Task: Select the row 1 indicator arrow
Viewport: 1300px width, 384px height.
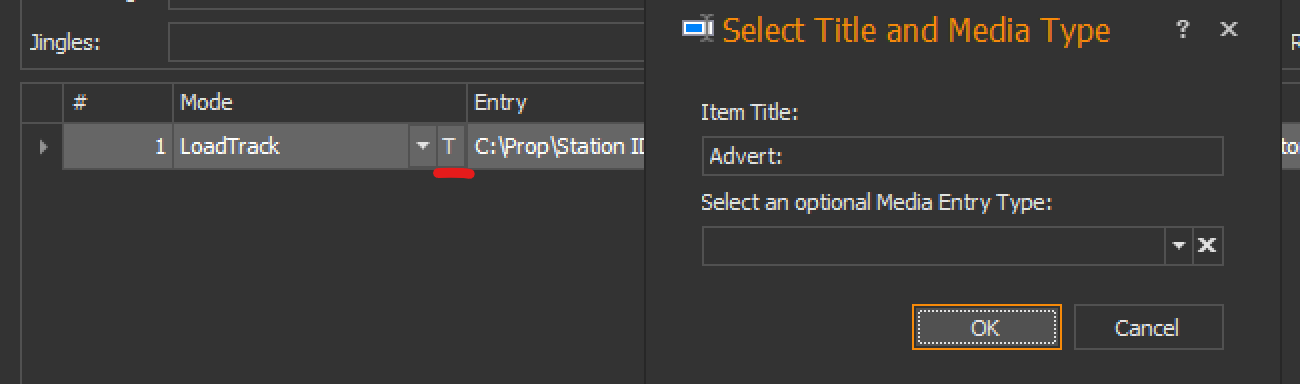Action: (x=43, y=147)
